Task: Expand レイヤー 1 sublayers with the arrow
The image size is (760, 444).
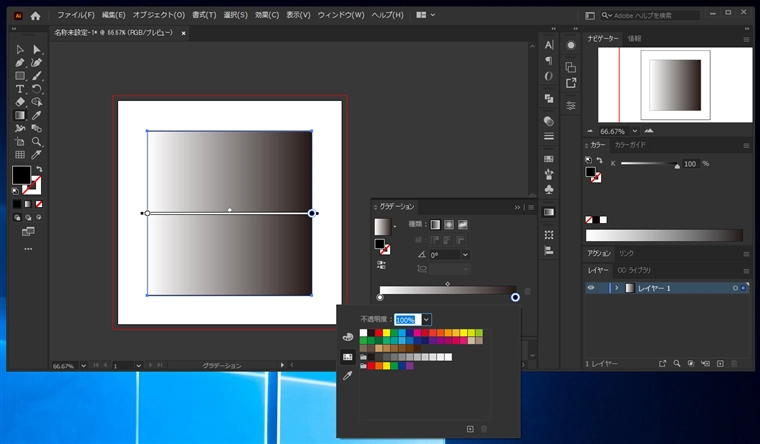Action: point(616,288)
